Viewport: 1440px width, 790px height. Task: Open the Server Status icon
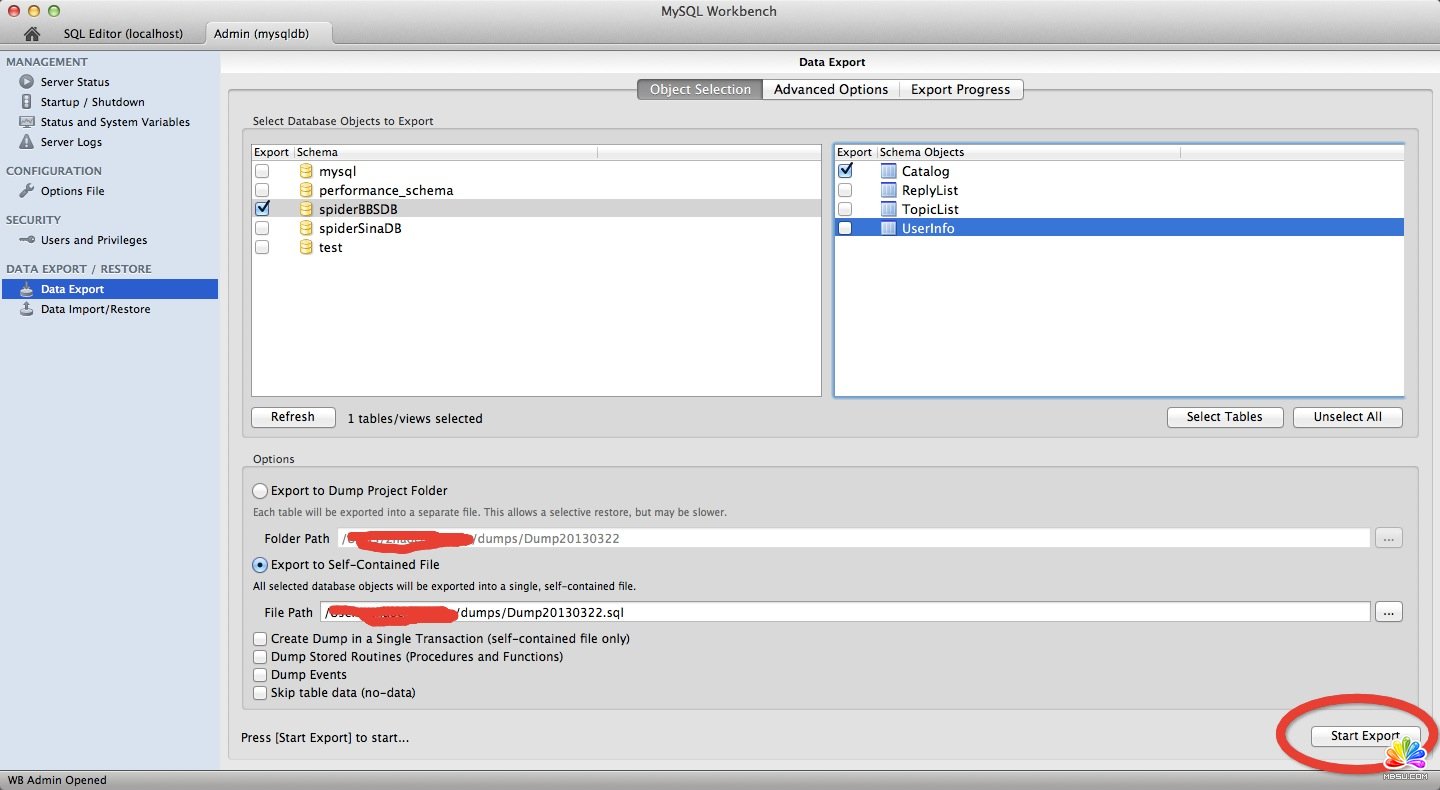click(27, 82)
